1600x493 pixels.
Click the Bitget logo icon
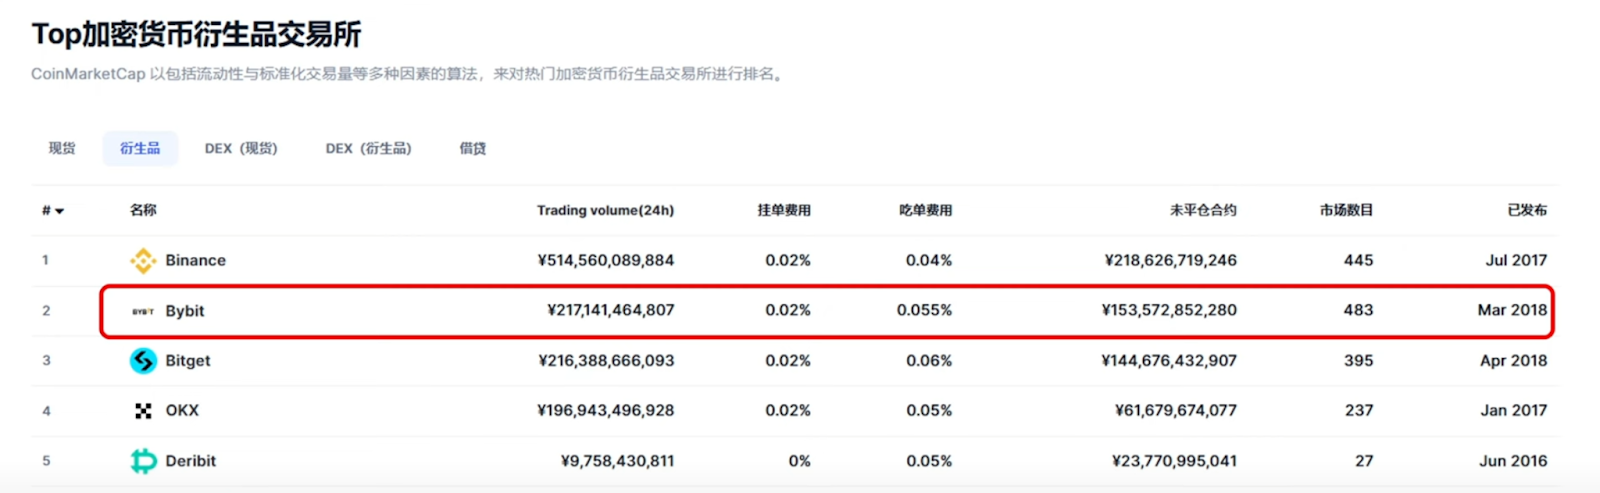coord(143,361)
